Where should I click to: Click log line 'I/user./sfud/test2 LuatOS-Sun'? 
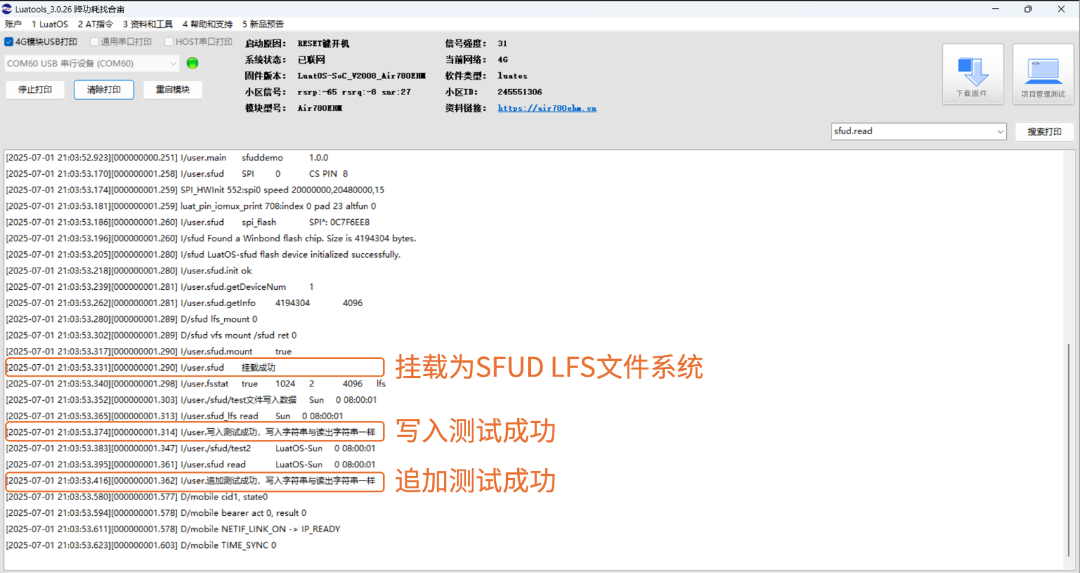191,448
